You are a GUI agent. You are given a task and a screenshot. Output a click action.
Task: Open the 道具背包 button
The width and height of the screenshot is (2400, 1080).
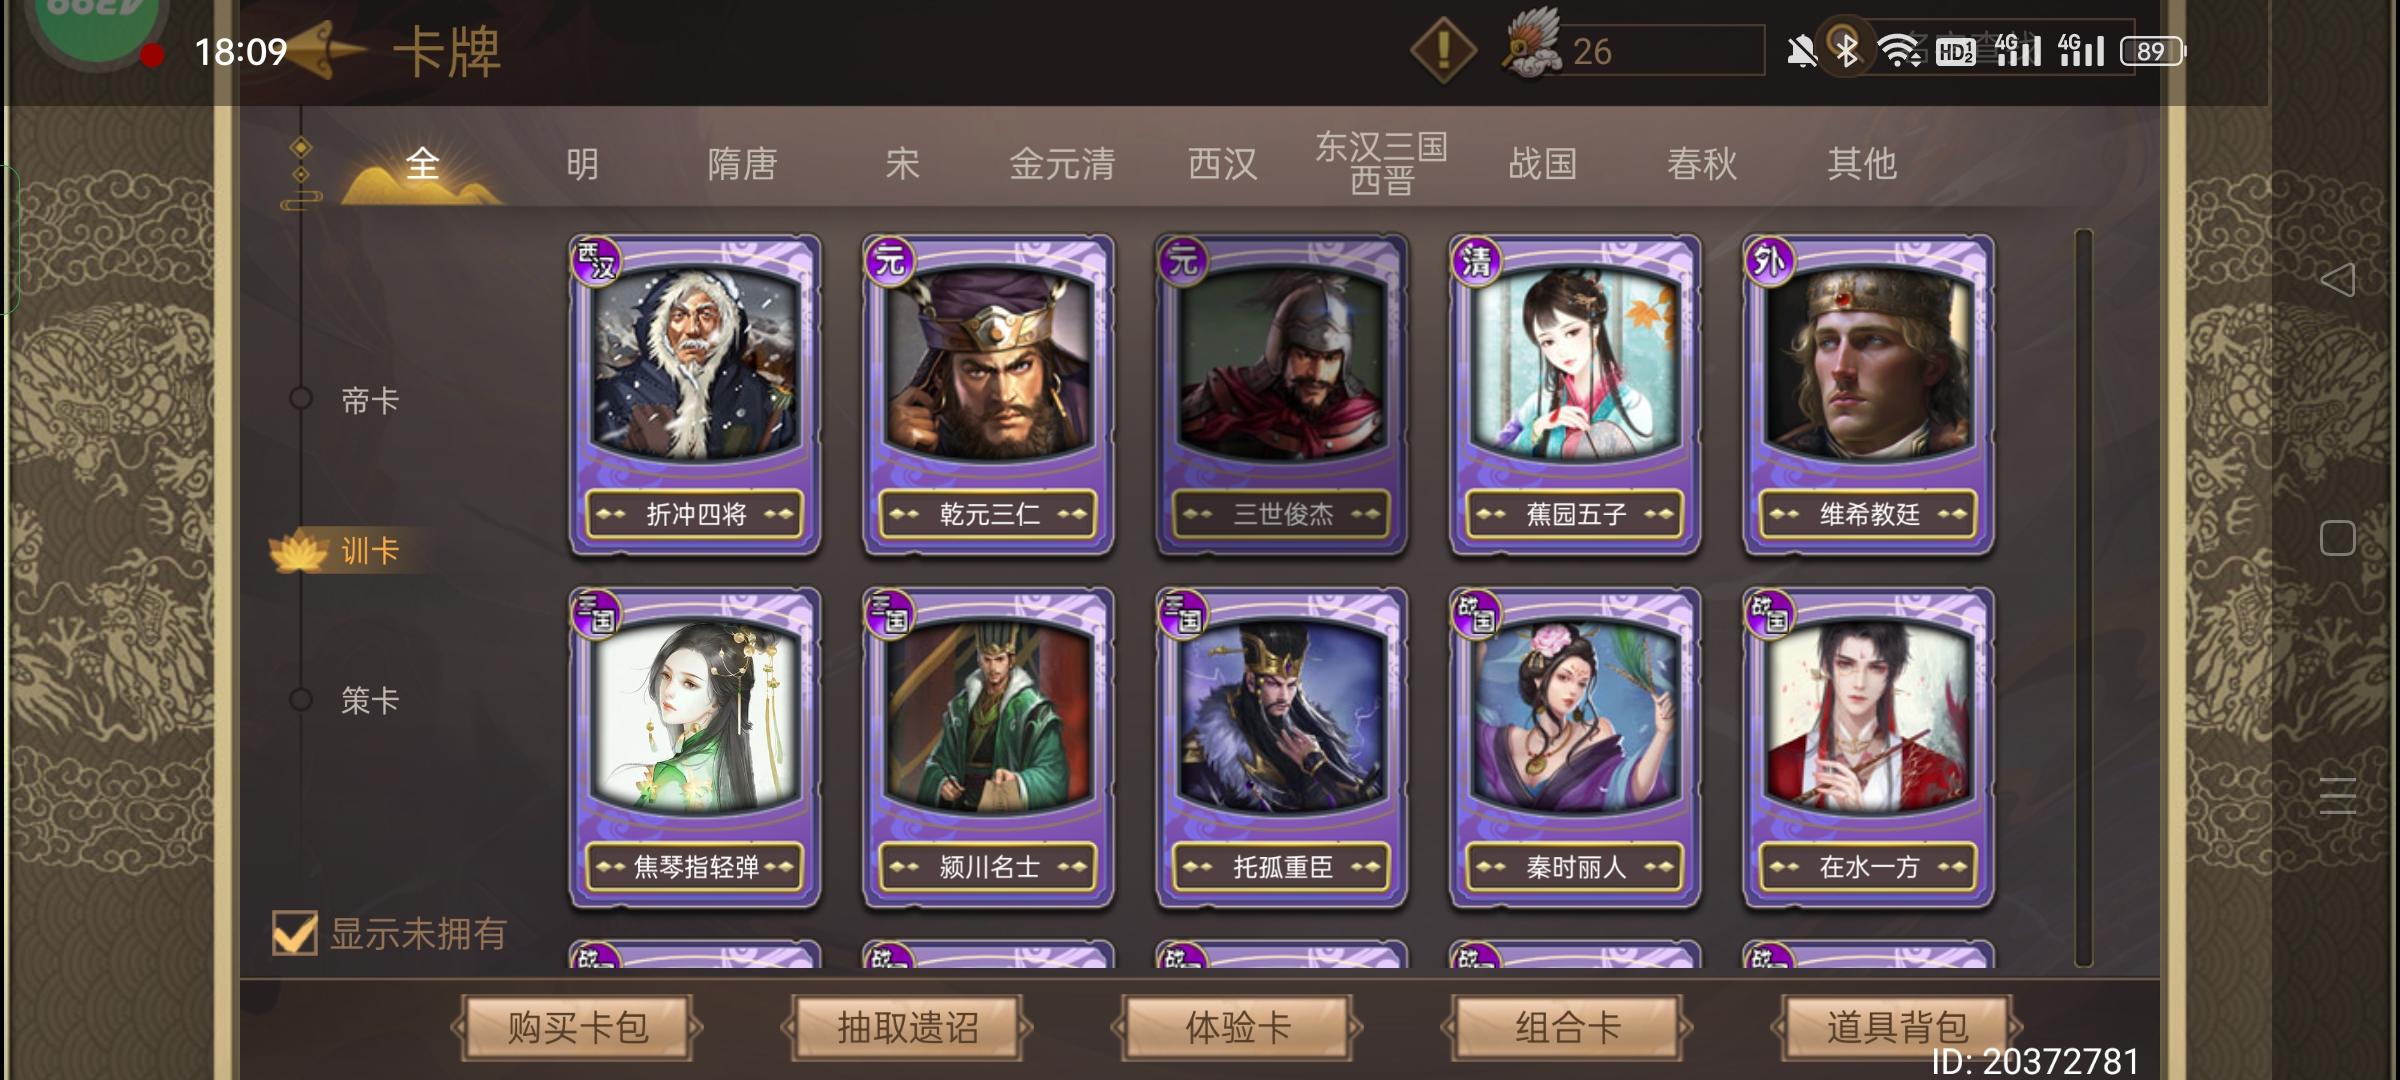[x=1897, y=1027]
